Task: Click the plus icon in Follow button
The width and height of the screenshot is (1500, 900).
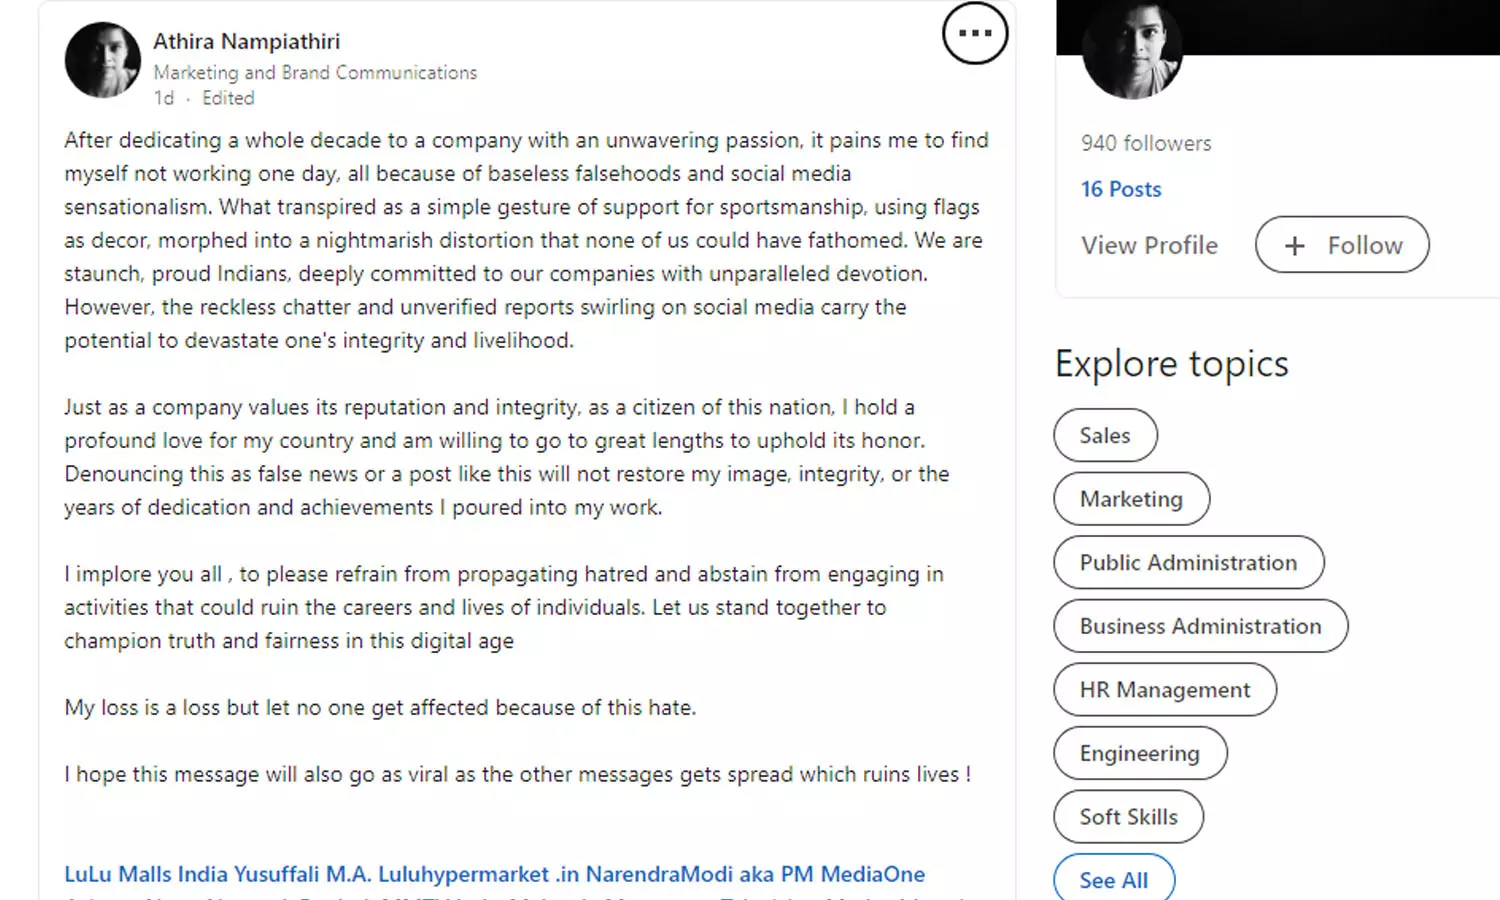Action: 1294,246
